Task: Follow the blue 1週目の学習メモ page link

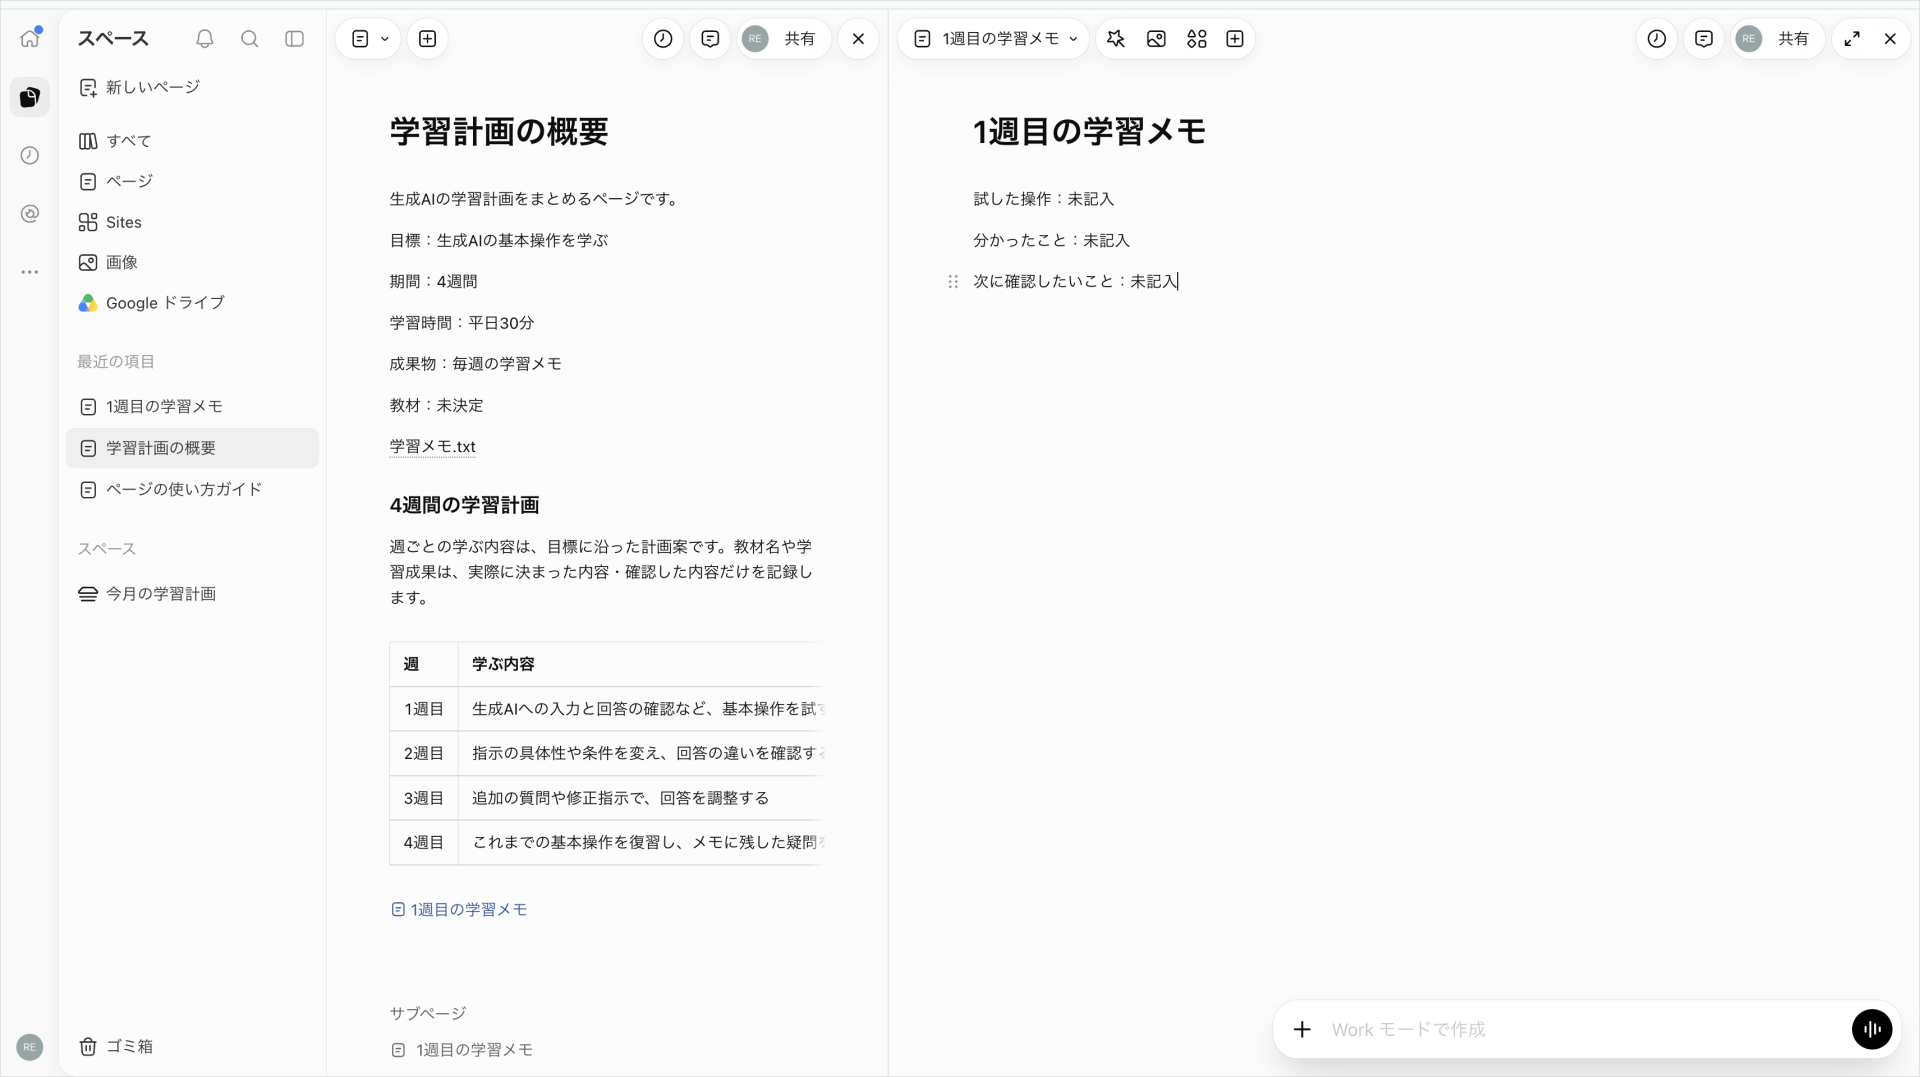Action: pyautogui.click(x=459, y=910)
